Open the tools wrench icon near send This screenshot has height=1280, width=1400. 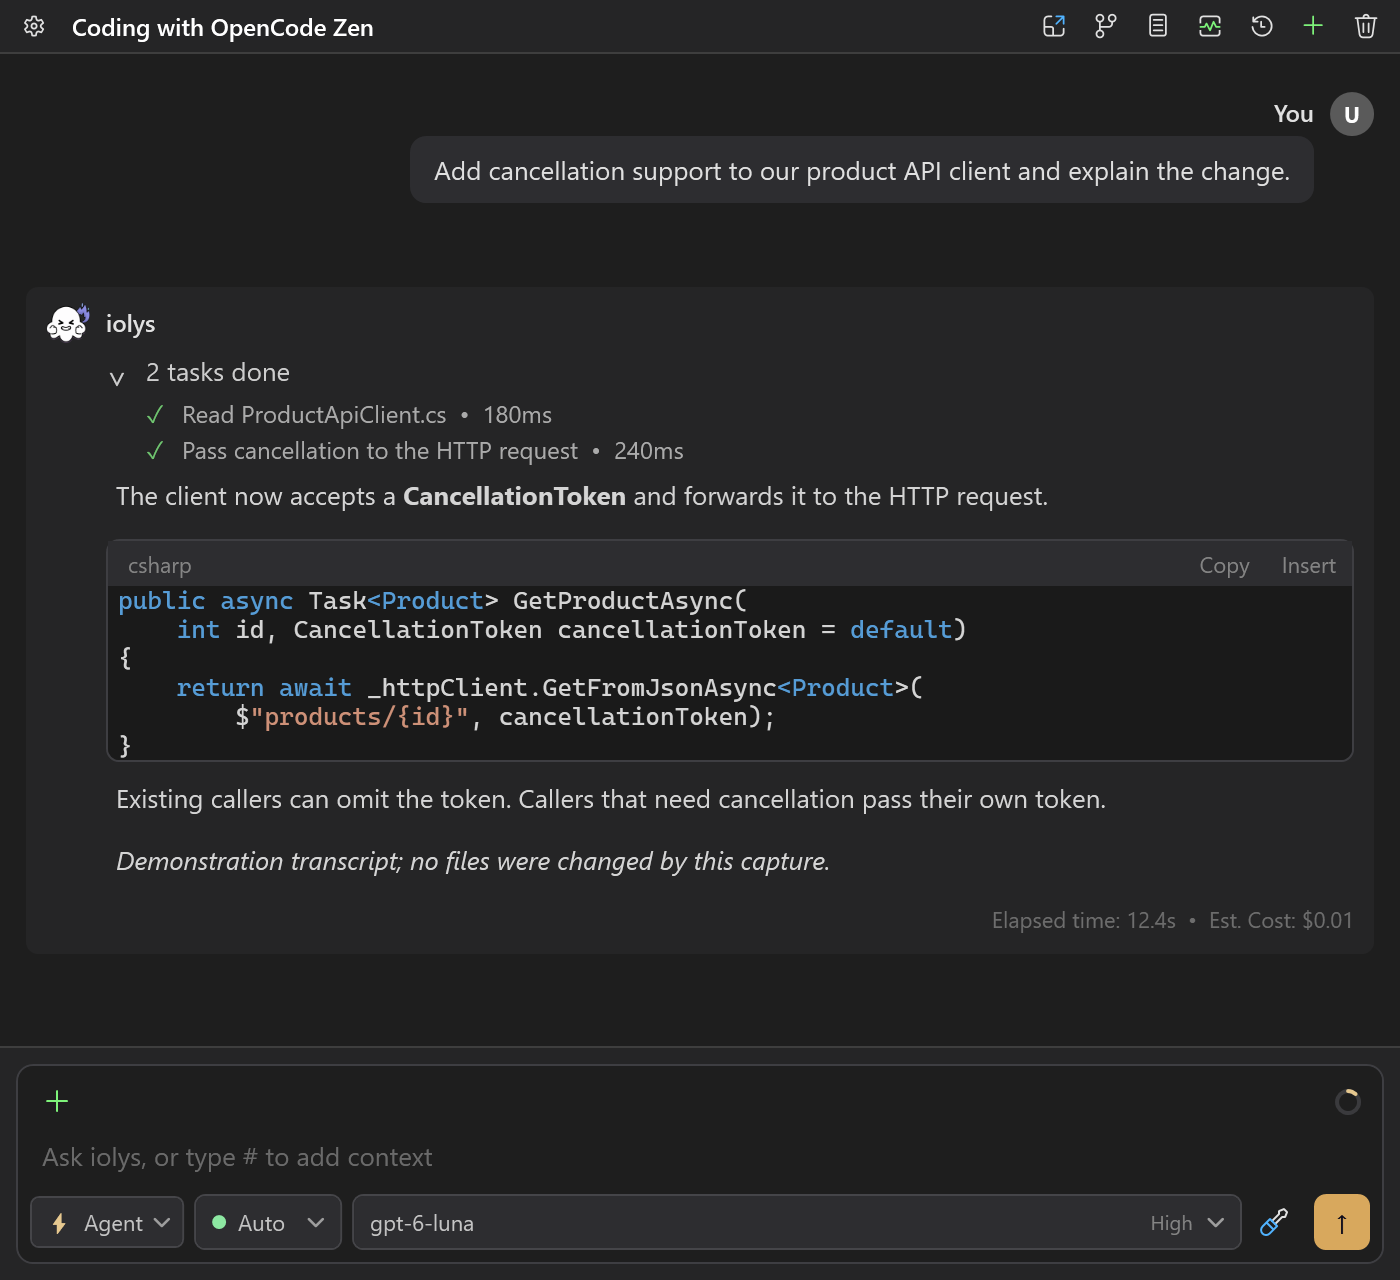pyautogui.click(x=1274, y=1222)
